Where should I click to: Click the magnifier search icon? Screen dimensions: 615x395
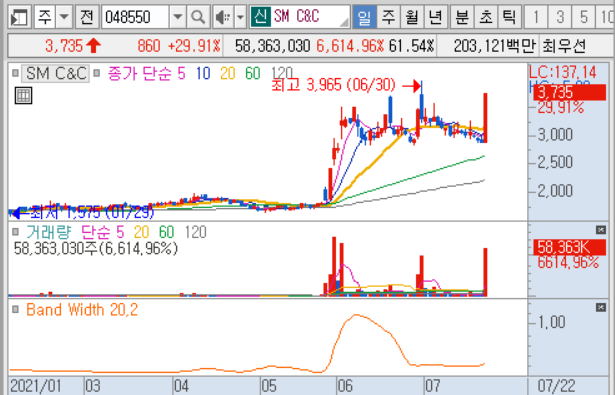(198, 17)
